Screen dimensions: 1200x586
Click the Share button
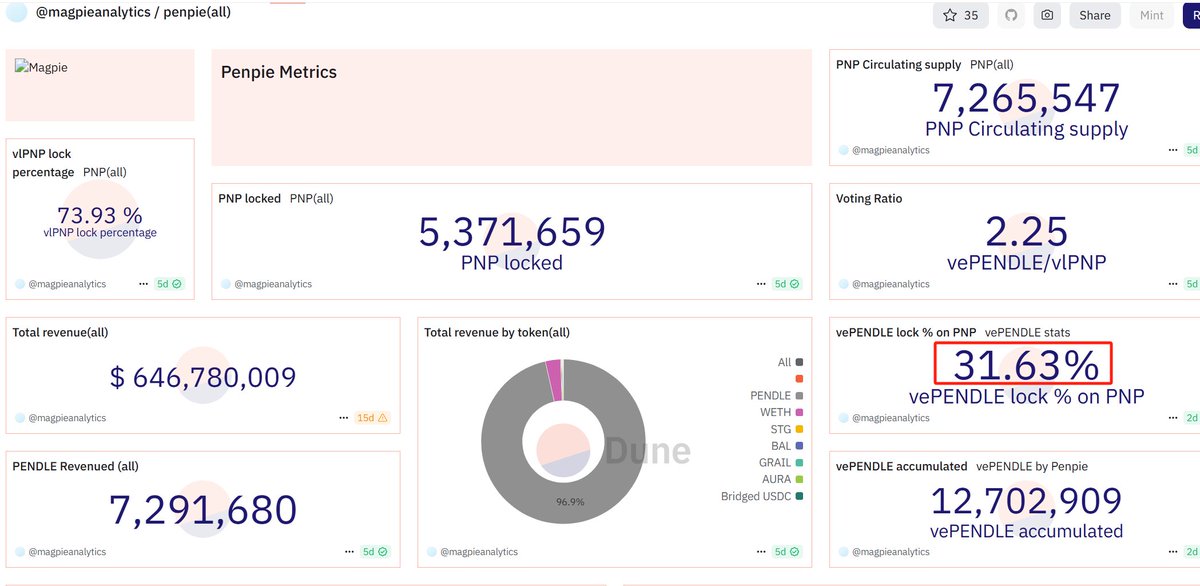click(1094, 15)
